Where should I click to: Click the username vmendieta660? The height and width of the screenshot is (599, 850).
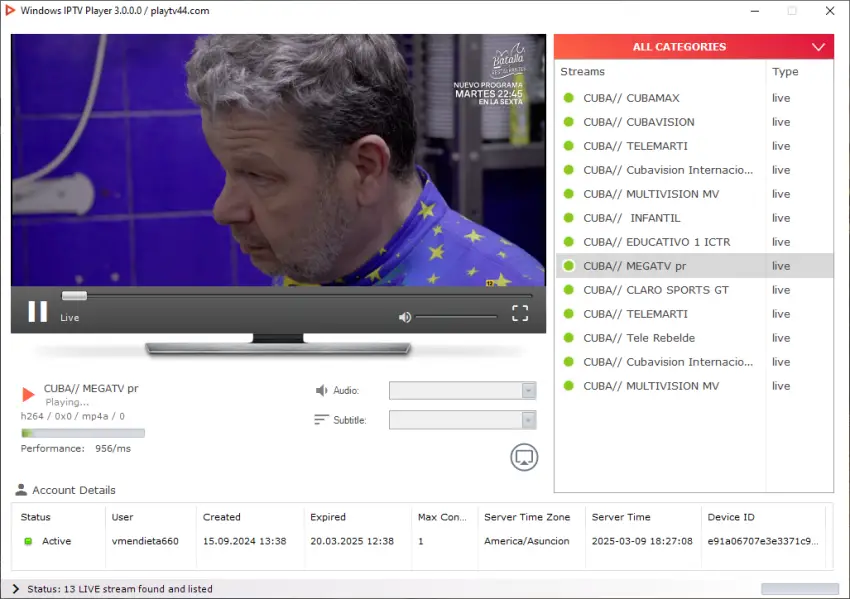click(x=145, y=541)
